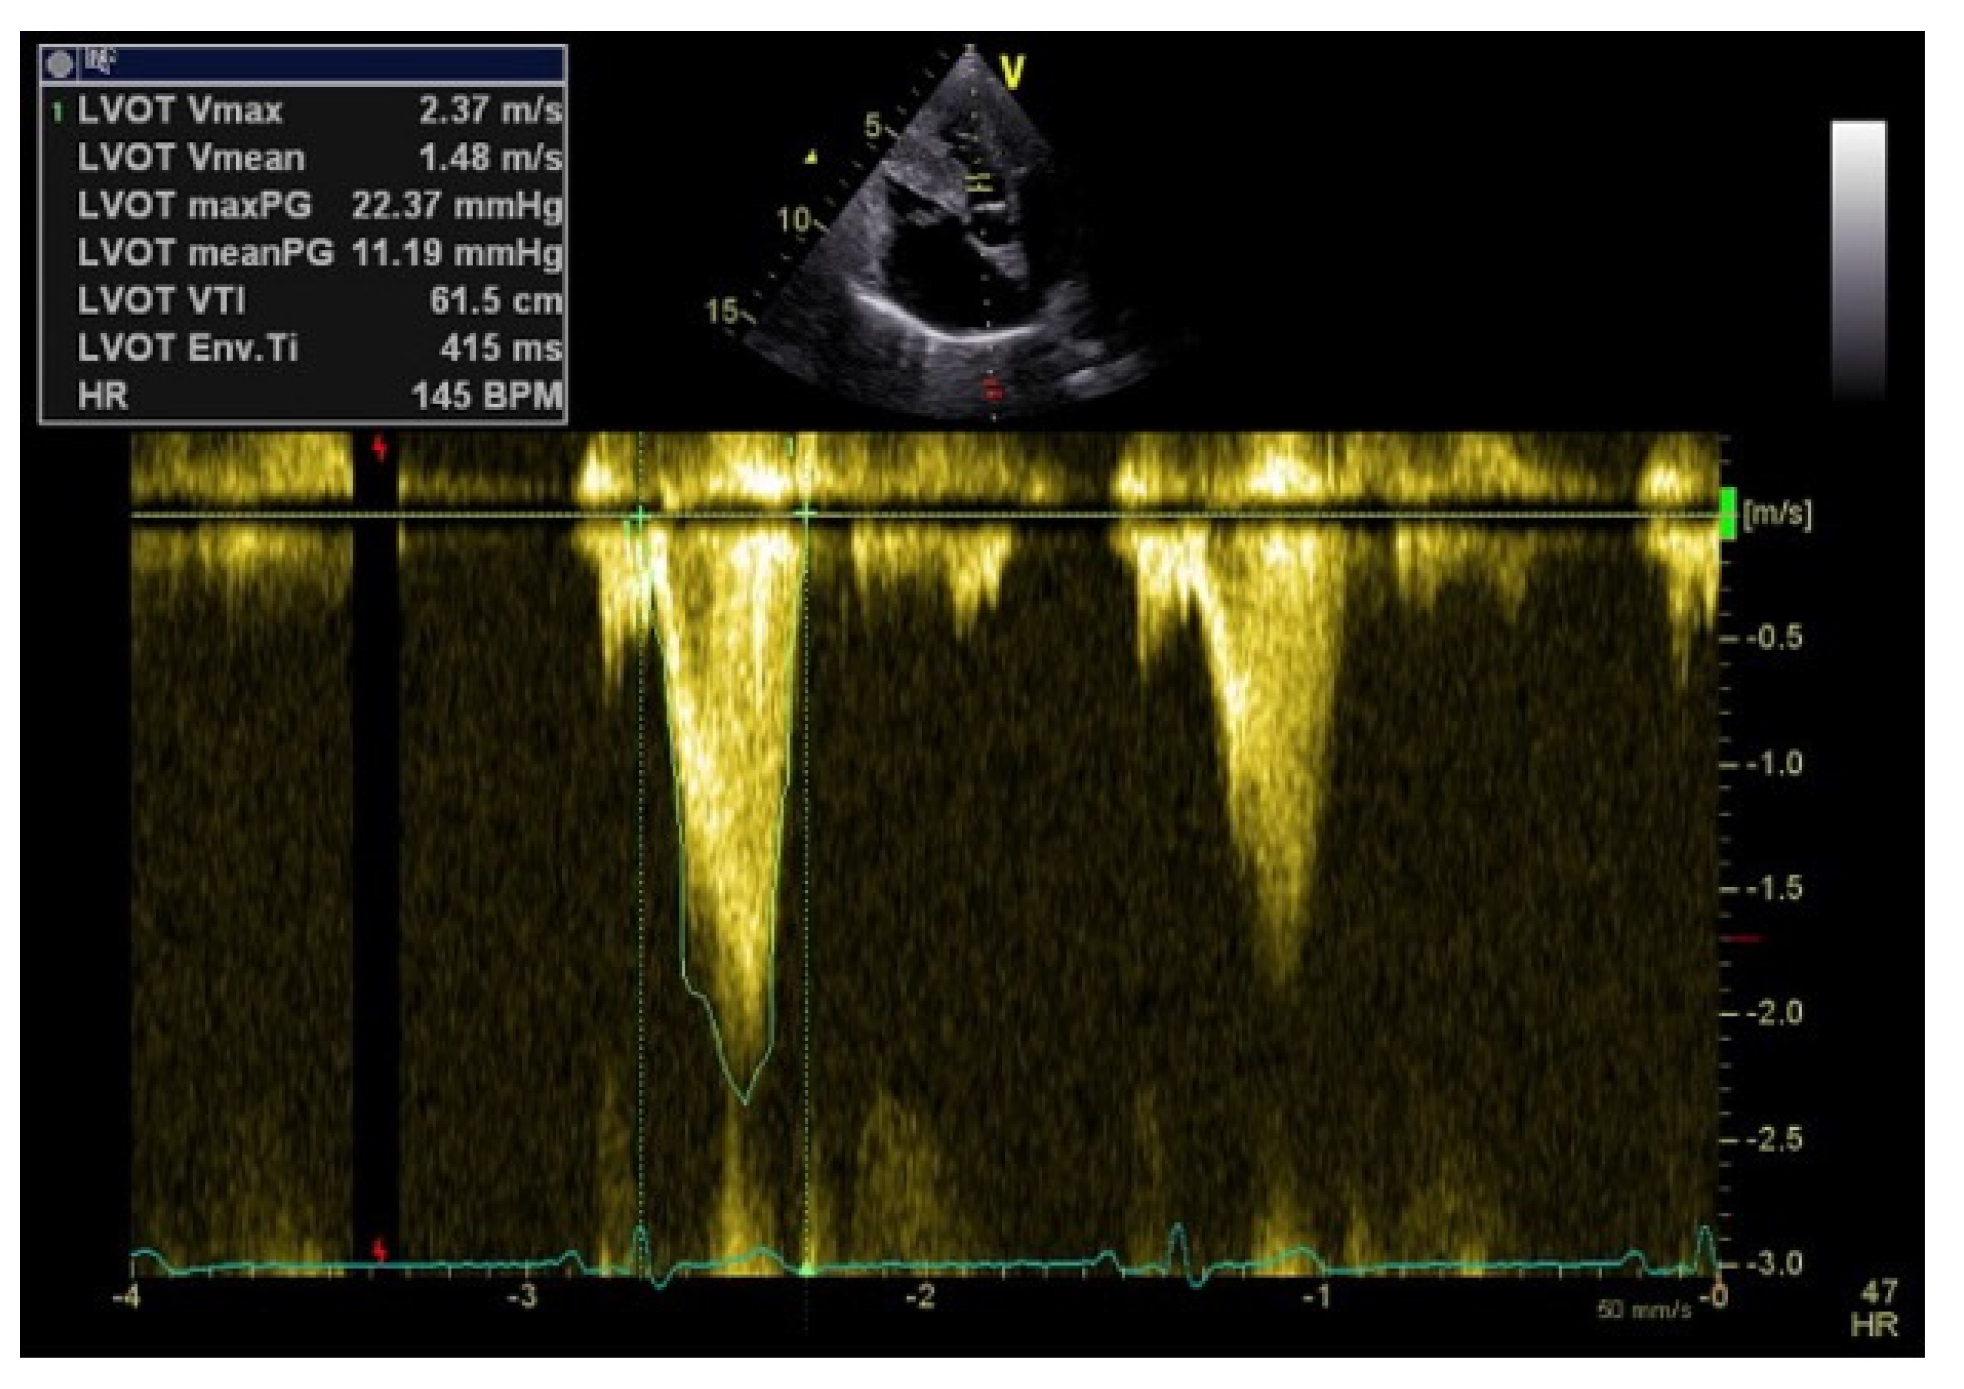Screen dimensions: 1964x1389
Task: Select the HR 145 BPM row
Action: coord(302,396)
